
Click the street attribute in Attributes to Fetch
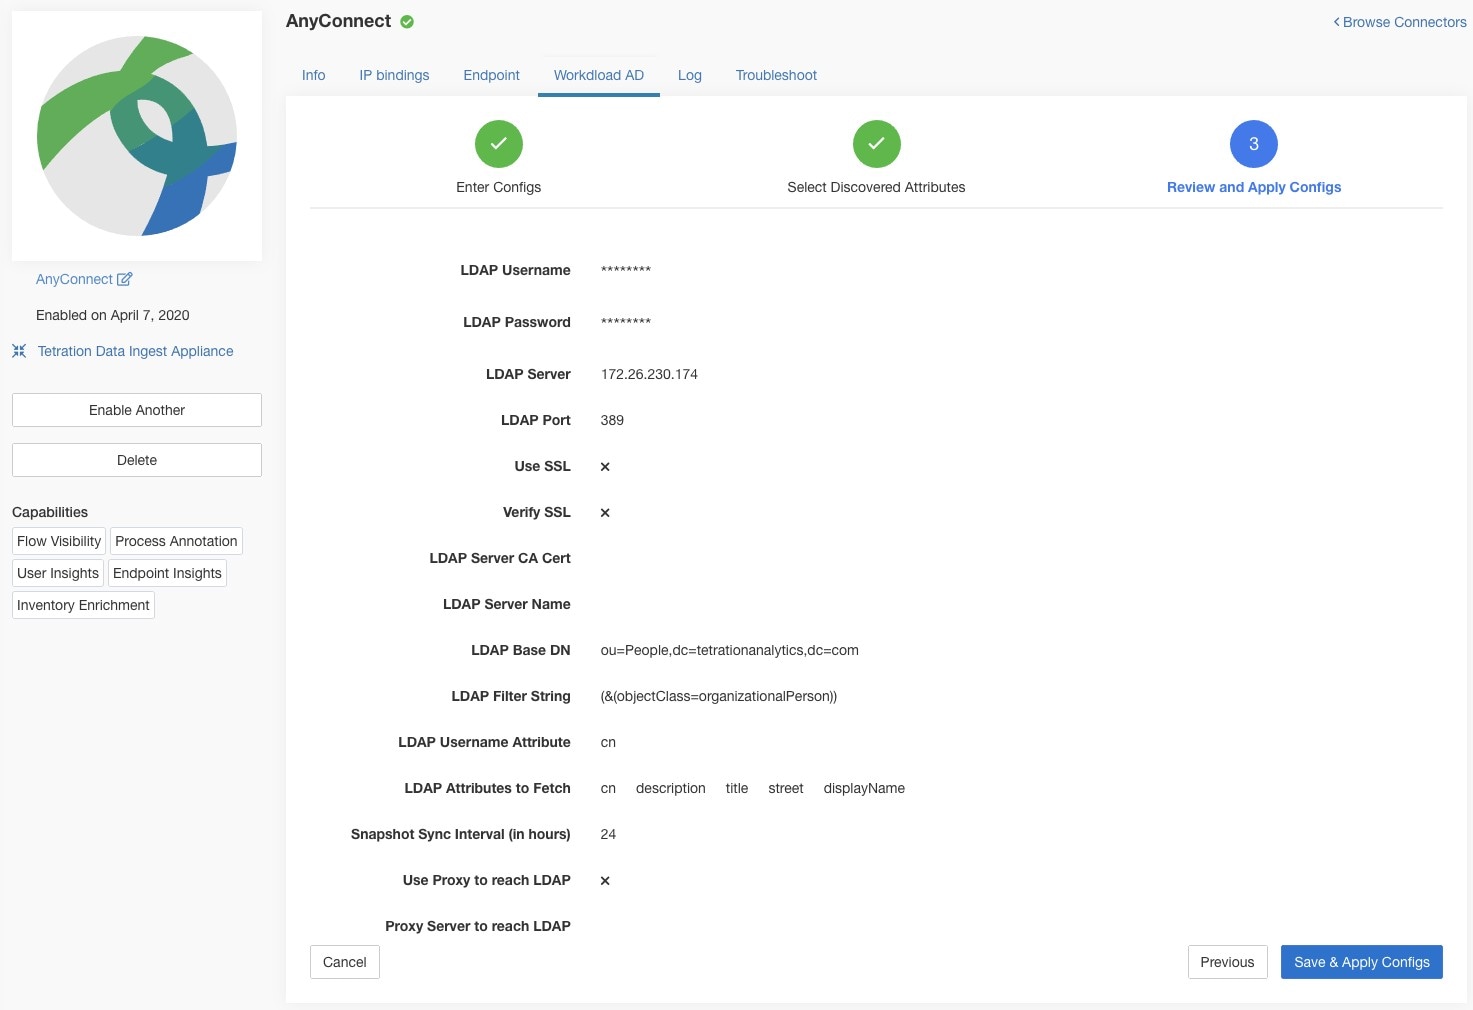coord(786,788)
